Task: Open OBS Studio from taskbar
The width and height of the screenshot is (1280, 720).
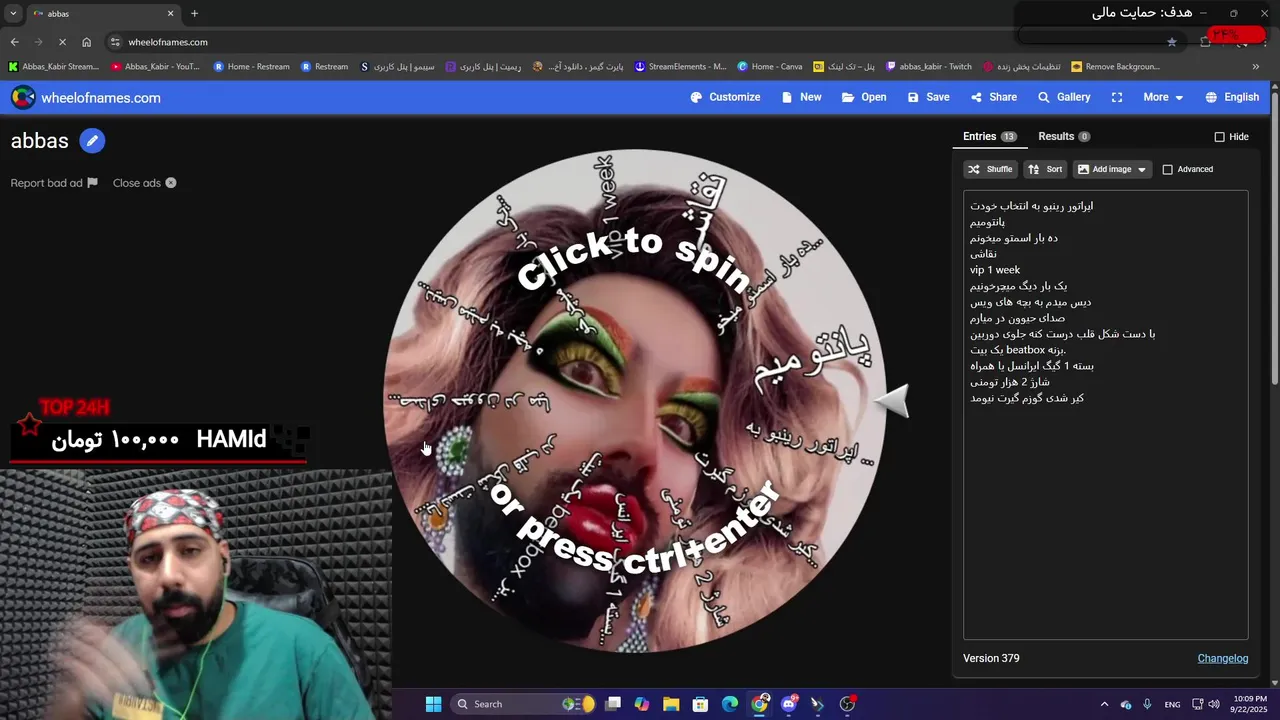Action: click(x=848, y=704)
